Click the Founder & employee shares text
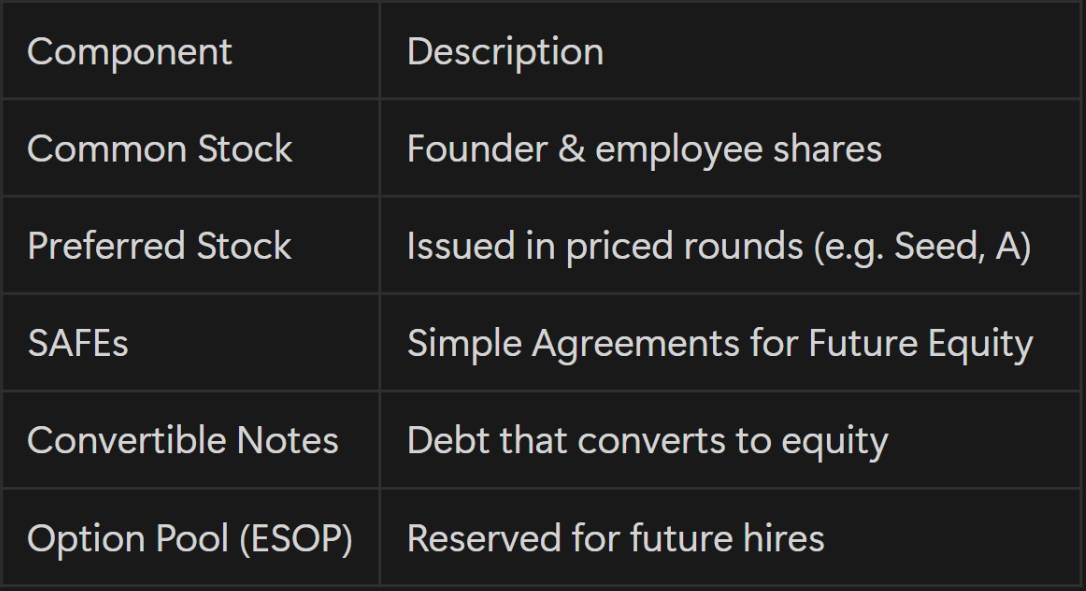1086x591 pixels. [644, 150]
